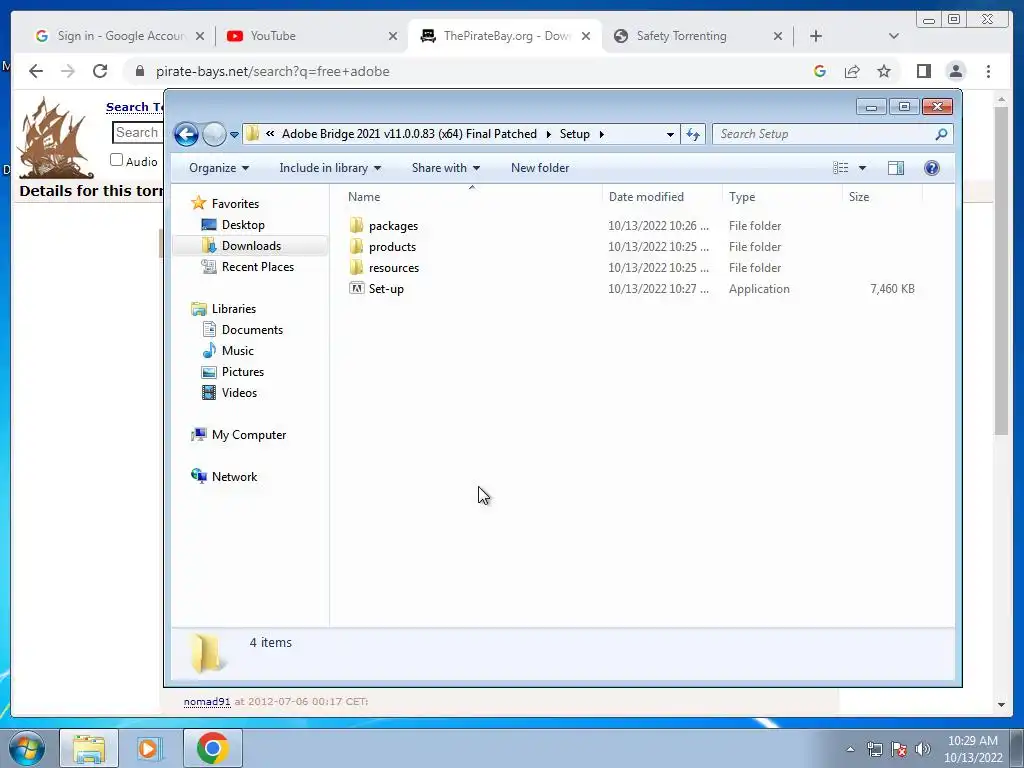The height and width of the screenshot is (768, 1024).
Task: Close the YouTube tab
Action: (x=393, y=36)
